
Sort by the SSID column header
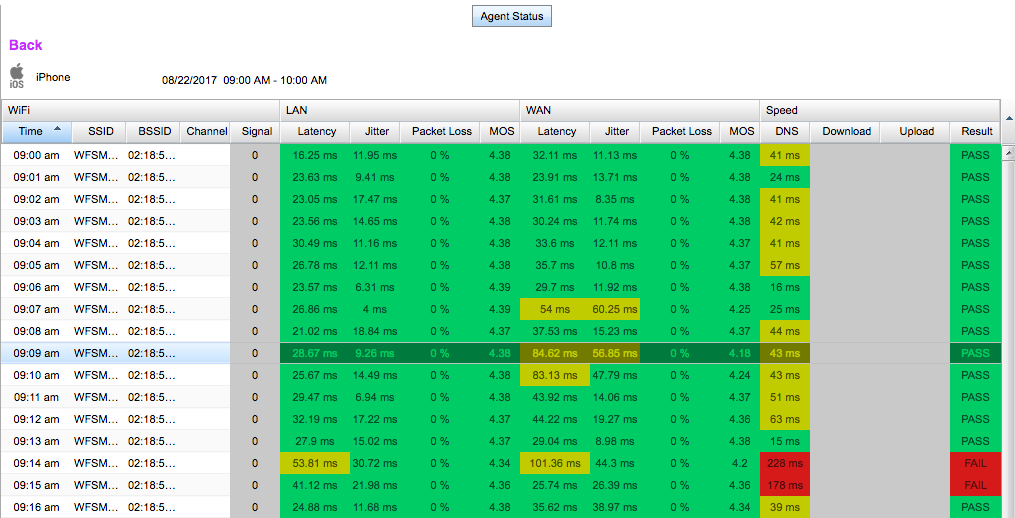pos(101,131)
